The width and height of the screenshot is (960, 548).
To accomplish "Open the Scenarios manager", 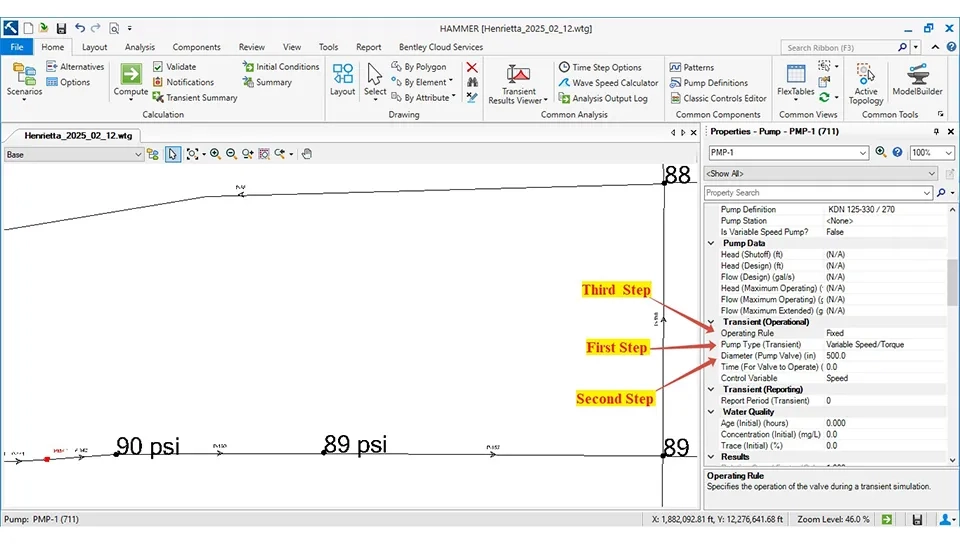I will click(24, 79).
